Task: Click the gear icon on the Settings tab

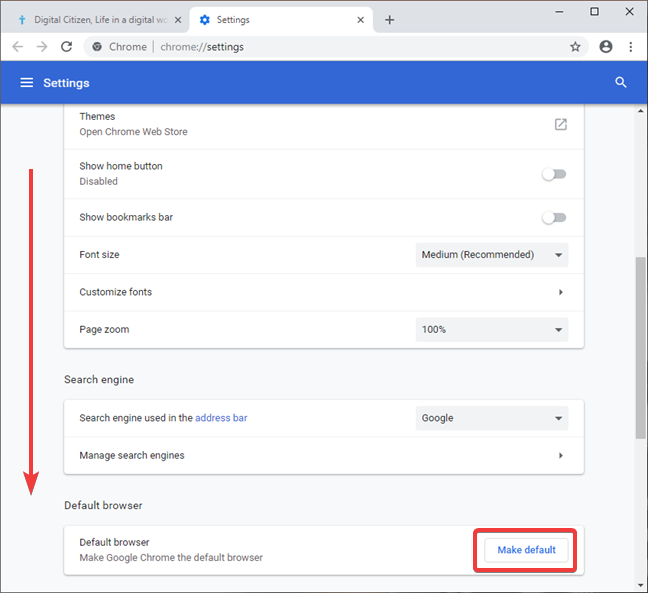Action: point(205,20)
